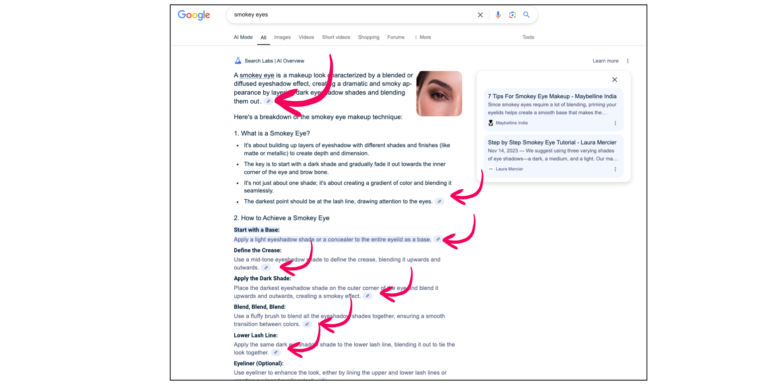Close the sources panel
770x385 pixels.
(614, 80)
